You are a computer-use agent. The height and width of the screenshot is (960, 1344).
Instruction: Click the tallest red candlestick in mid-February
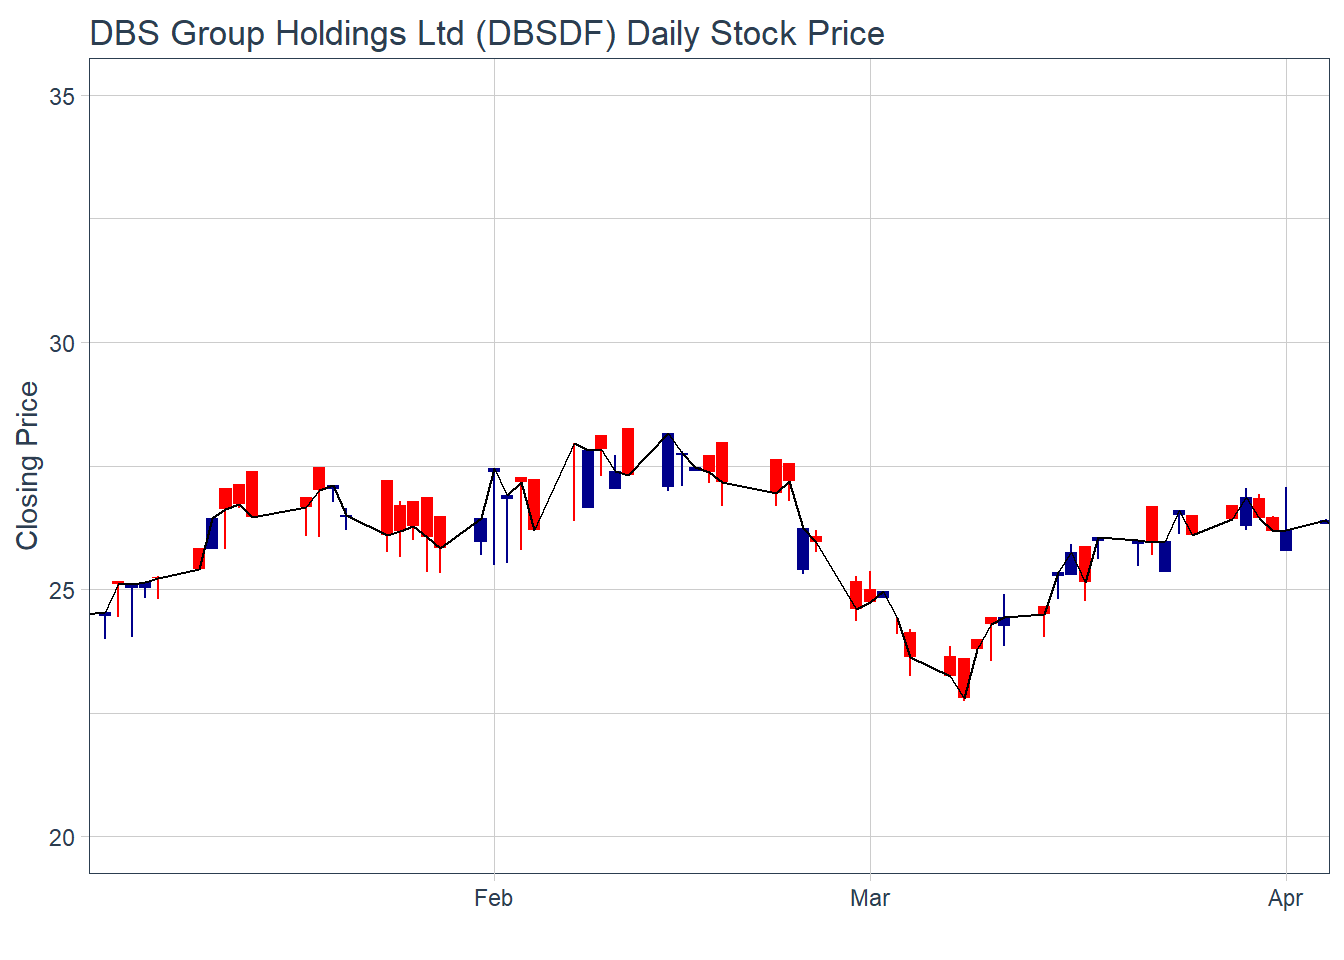(x=628, y=451)
